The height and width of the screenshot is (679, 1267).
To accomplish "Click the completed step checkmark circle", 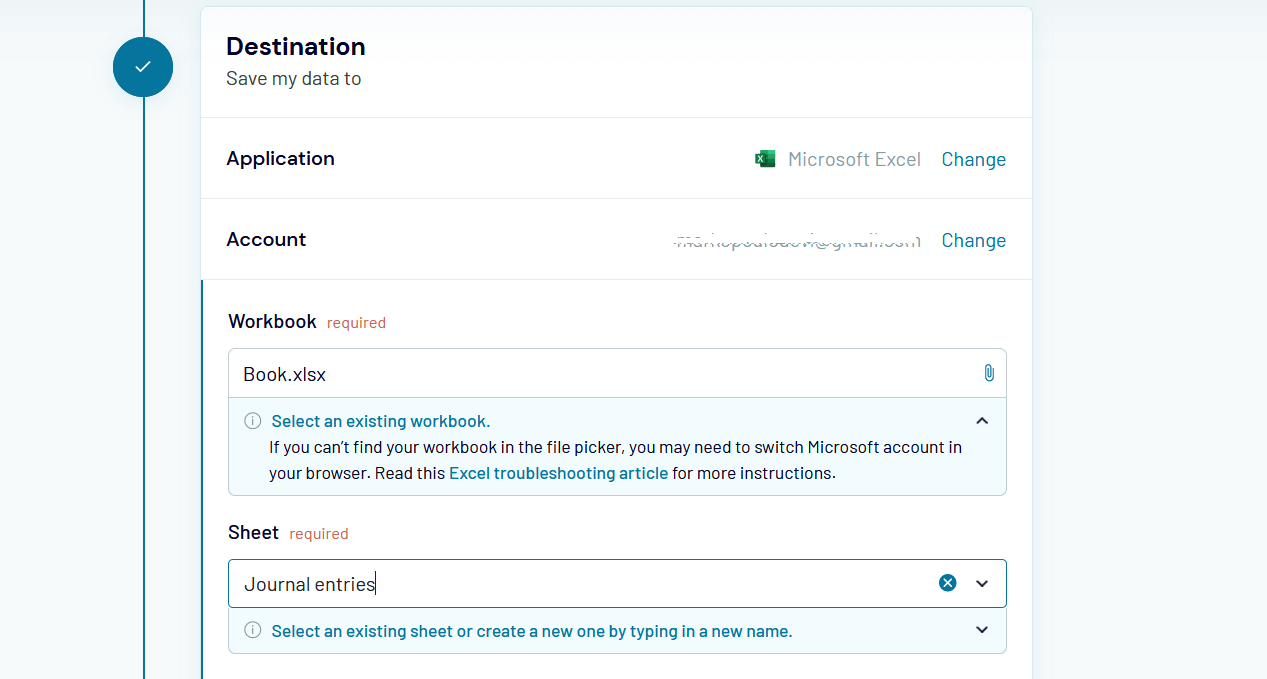I will tap(143, 67).
